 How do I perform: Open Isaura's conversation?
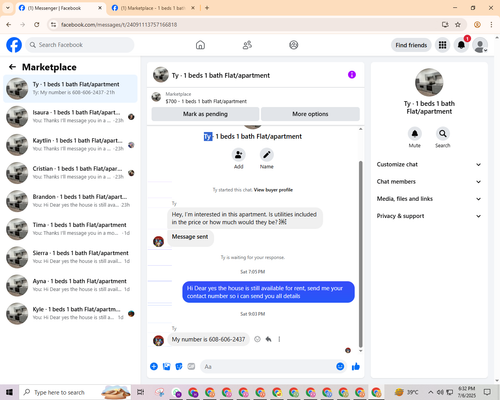[70, 117]
